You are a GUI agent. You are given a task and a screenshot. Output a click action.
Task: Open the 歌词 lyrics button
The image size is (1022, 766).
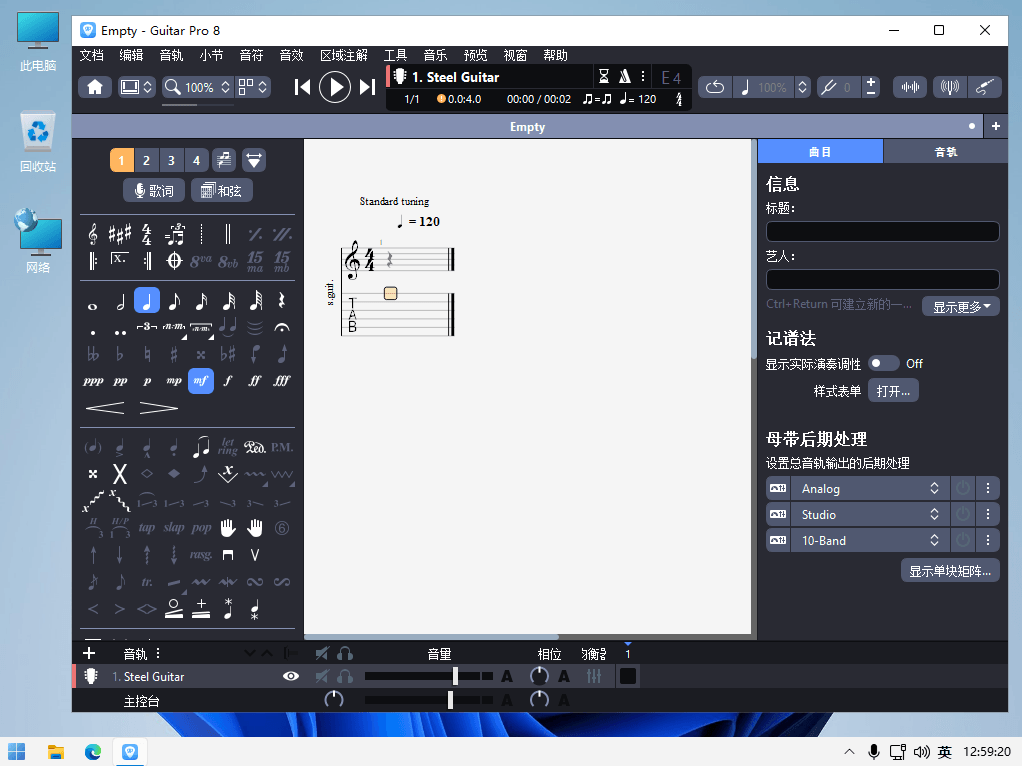[x=154, y=190]
